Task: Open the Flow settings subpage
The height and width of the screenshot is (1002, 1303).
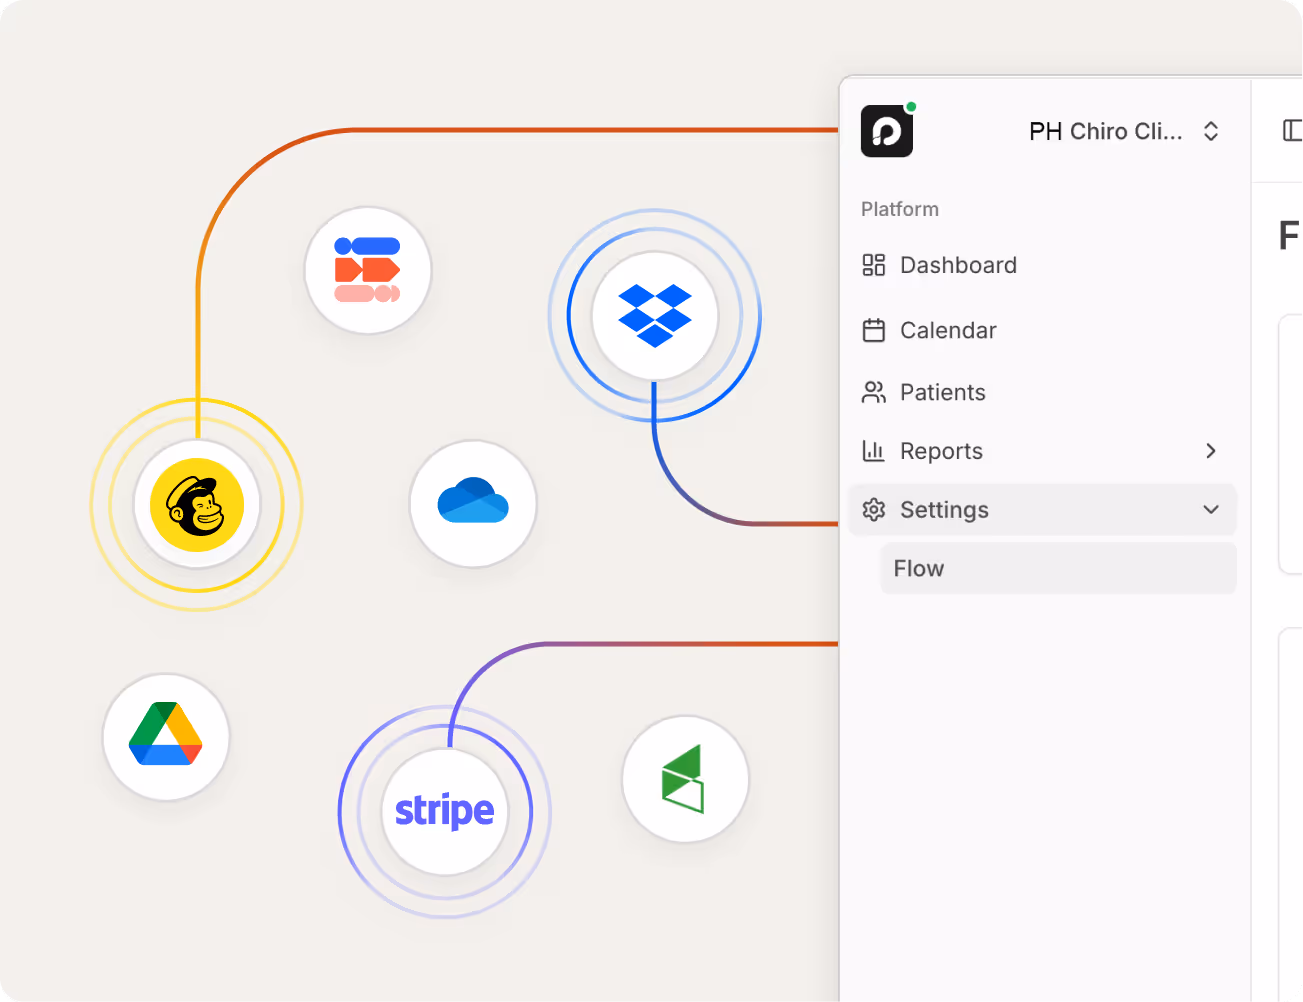Action: 1058,568
